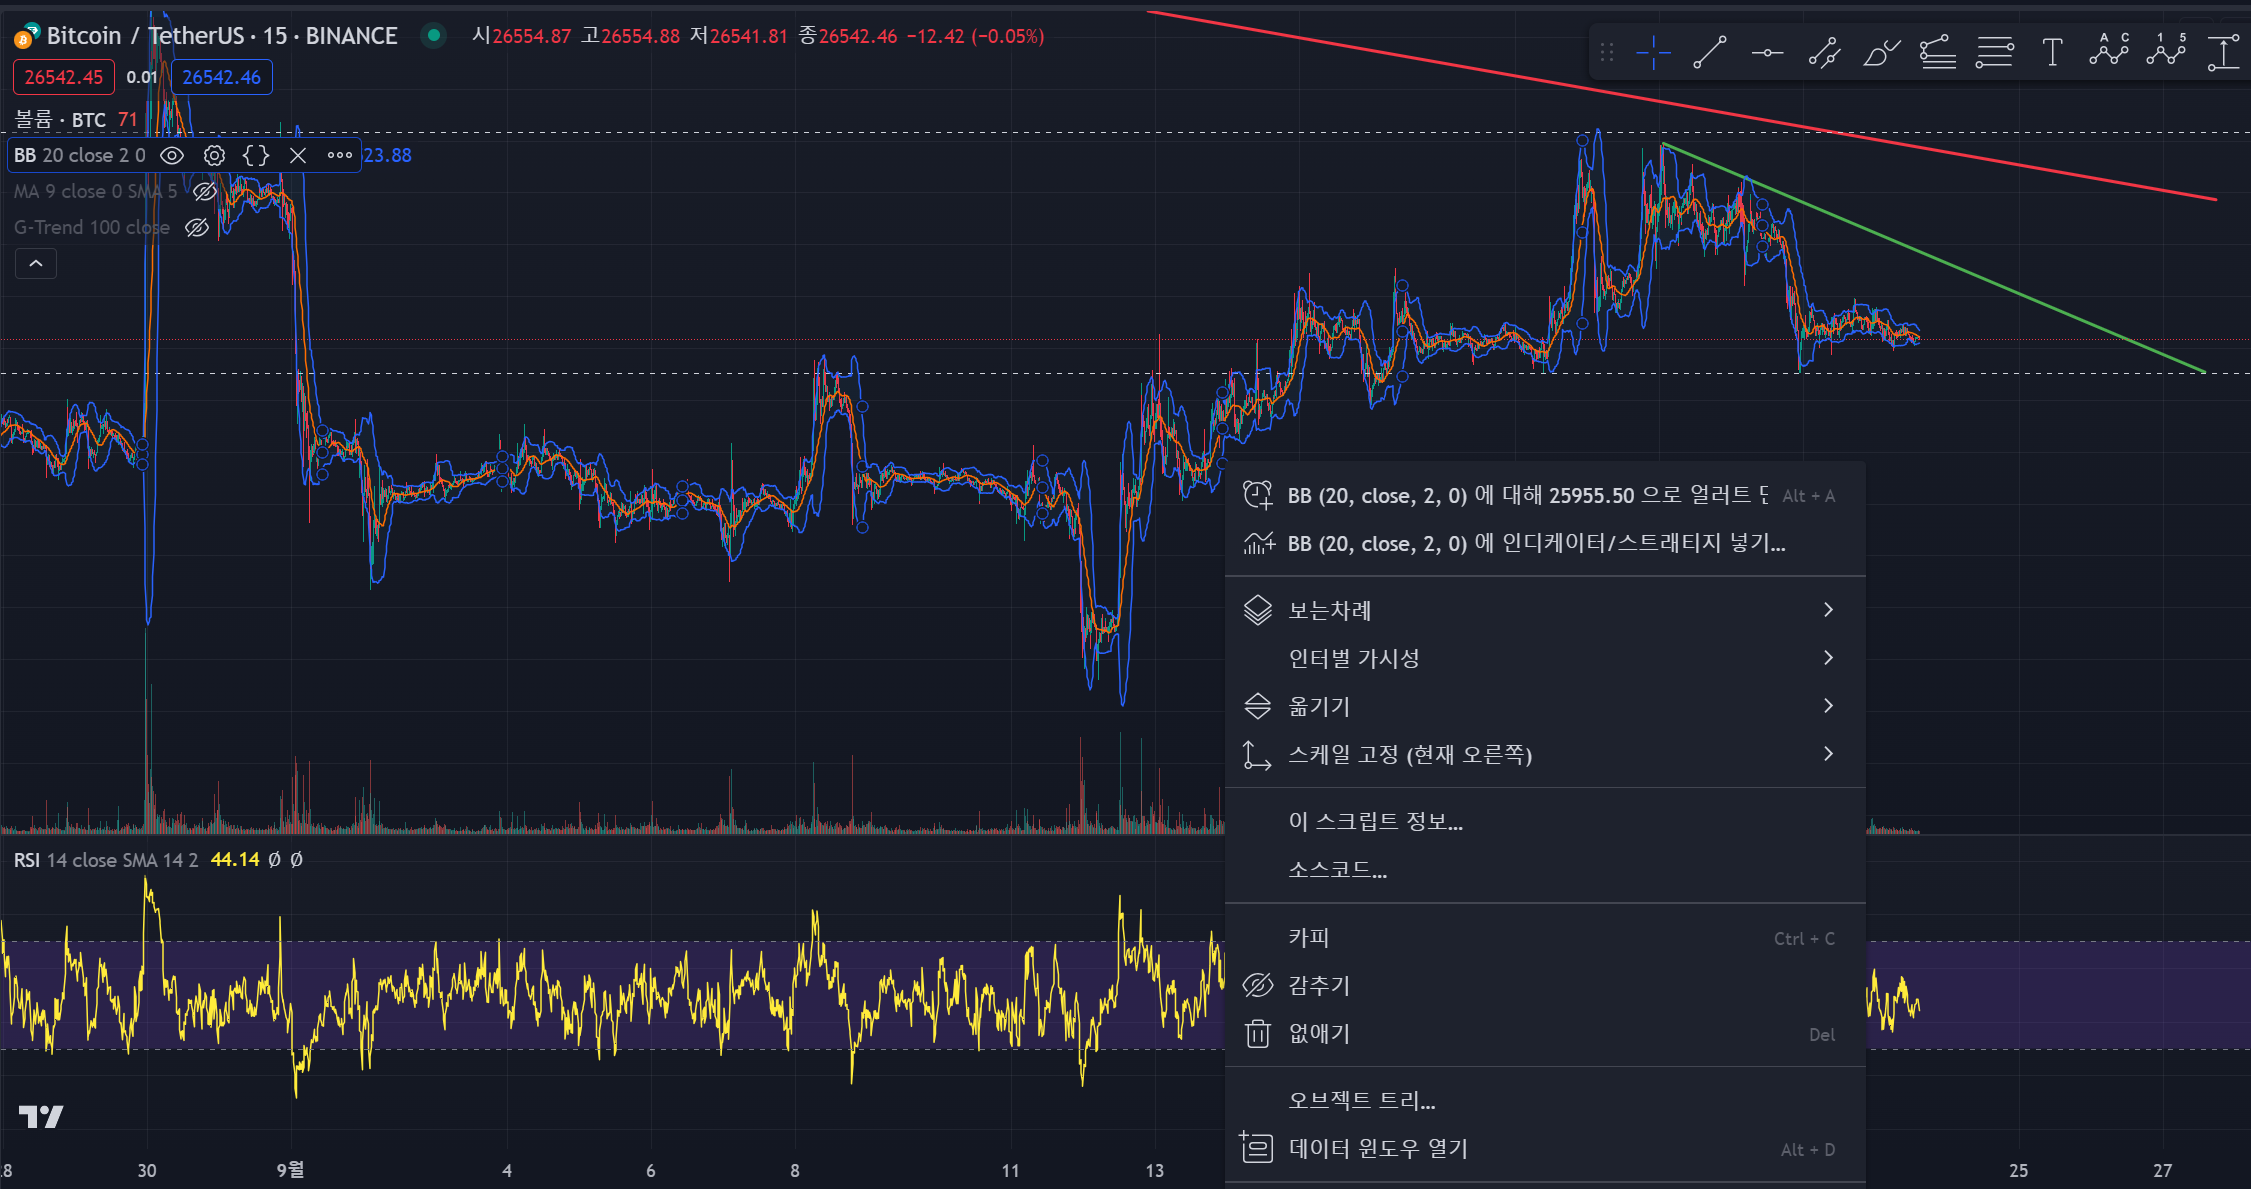Expand the 스케일 고정 submenu
Viewport: 2251px width, 1189px height.
click(1828, 754)
